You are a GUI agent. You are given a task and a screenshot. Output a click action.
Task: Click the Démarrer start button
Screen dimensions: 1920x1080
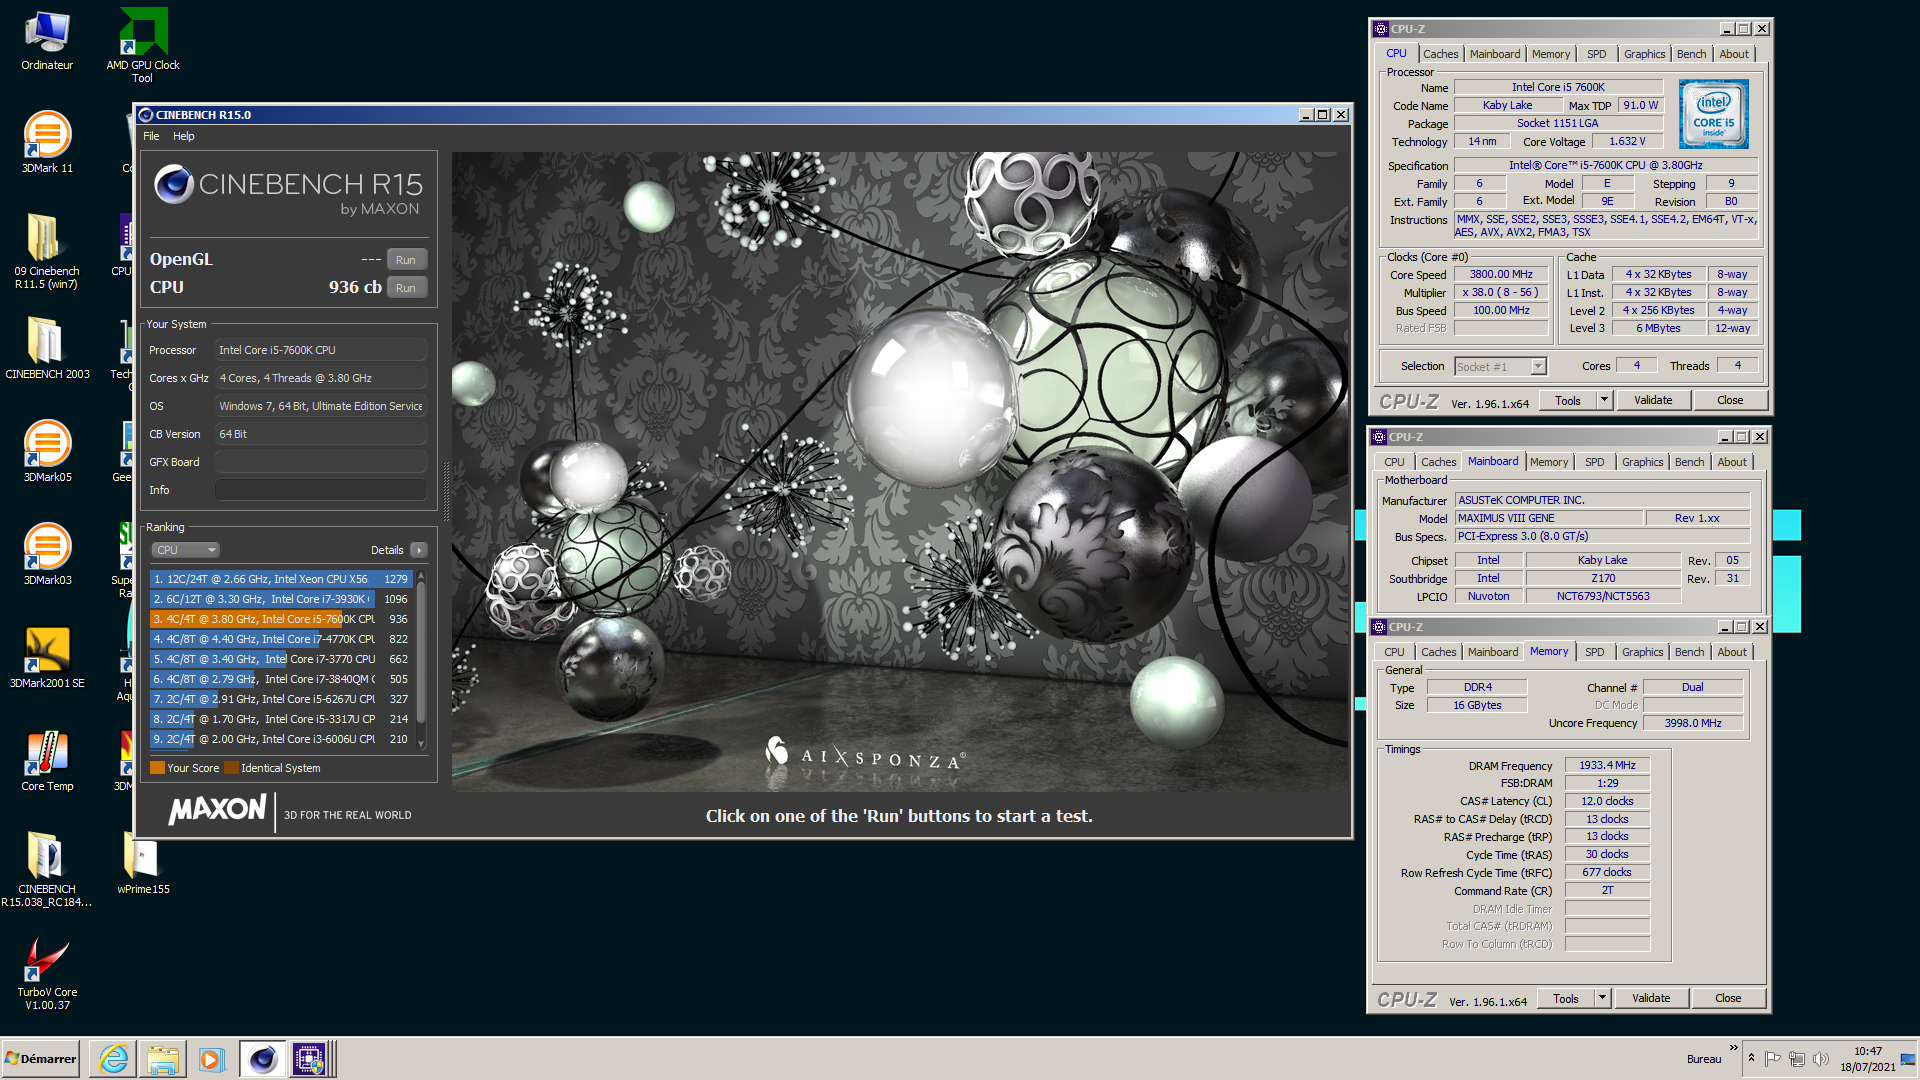click(x=41, y=1058)
